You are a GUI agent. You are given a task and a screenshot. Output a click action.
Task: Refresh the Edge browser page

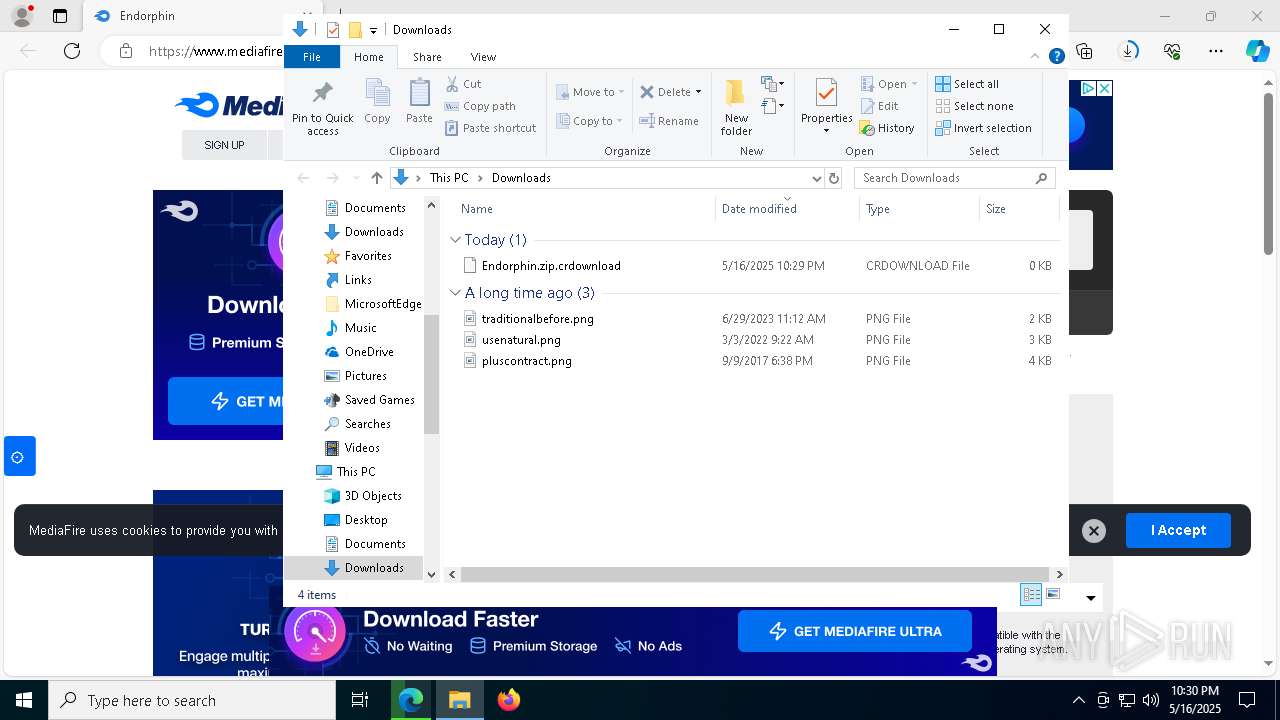pyautogui.click(x=71, y=51)
